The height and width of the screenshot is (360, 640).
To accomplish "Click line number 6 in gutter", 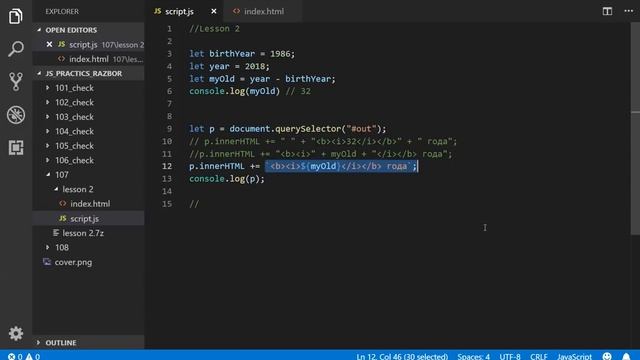I will [169, 91].
